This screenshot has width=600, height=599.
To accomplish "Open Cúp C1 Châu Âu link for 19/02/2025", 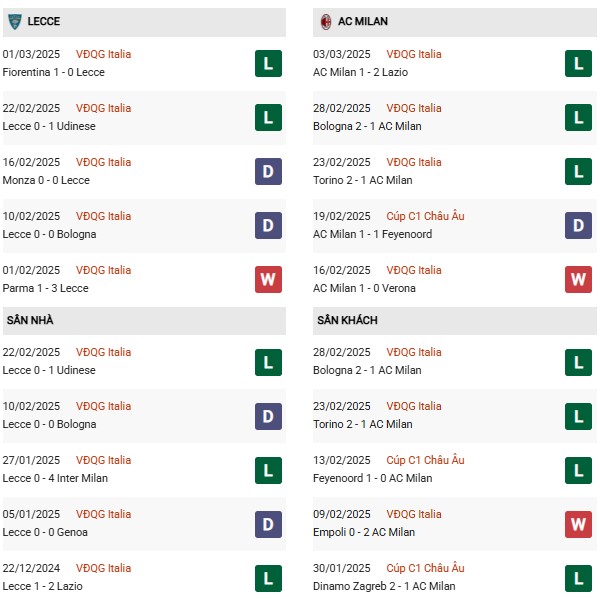I will tap(425, 216).
